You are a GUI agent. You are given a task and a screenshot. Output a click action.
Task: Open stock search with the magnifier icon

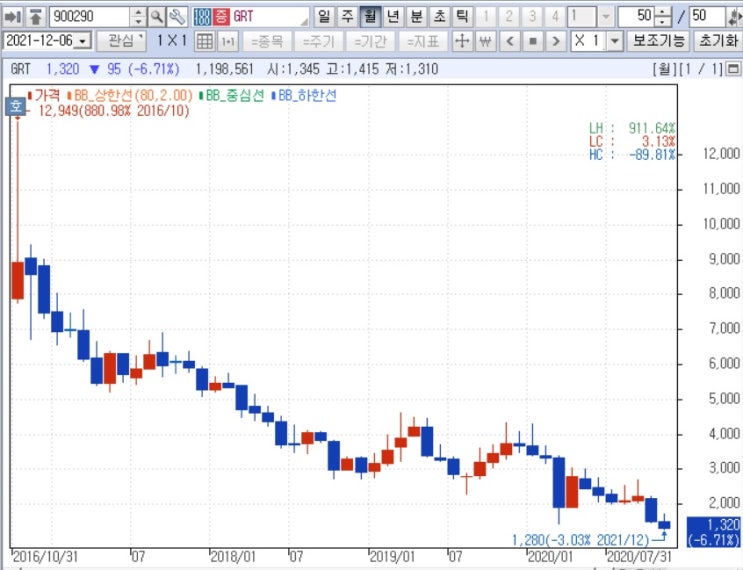pyautogui.click(x=156, y=17)
